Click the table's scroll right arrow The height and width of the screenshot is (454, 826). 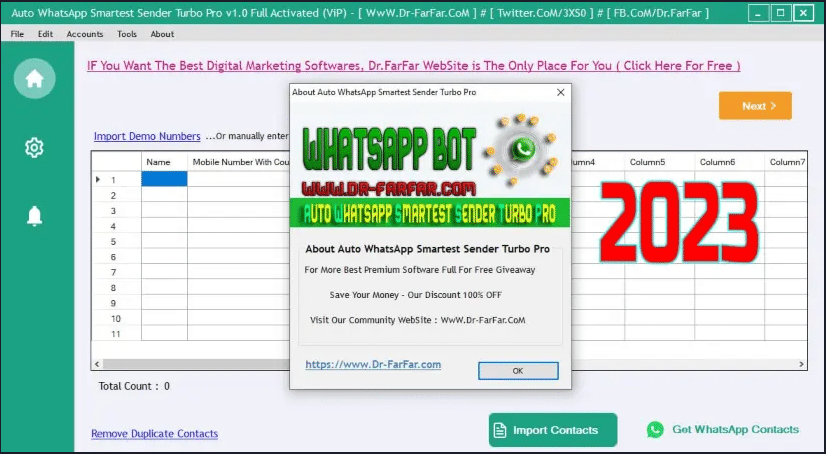pyautogui.click(x=801, y=364)
